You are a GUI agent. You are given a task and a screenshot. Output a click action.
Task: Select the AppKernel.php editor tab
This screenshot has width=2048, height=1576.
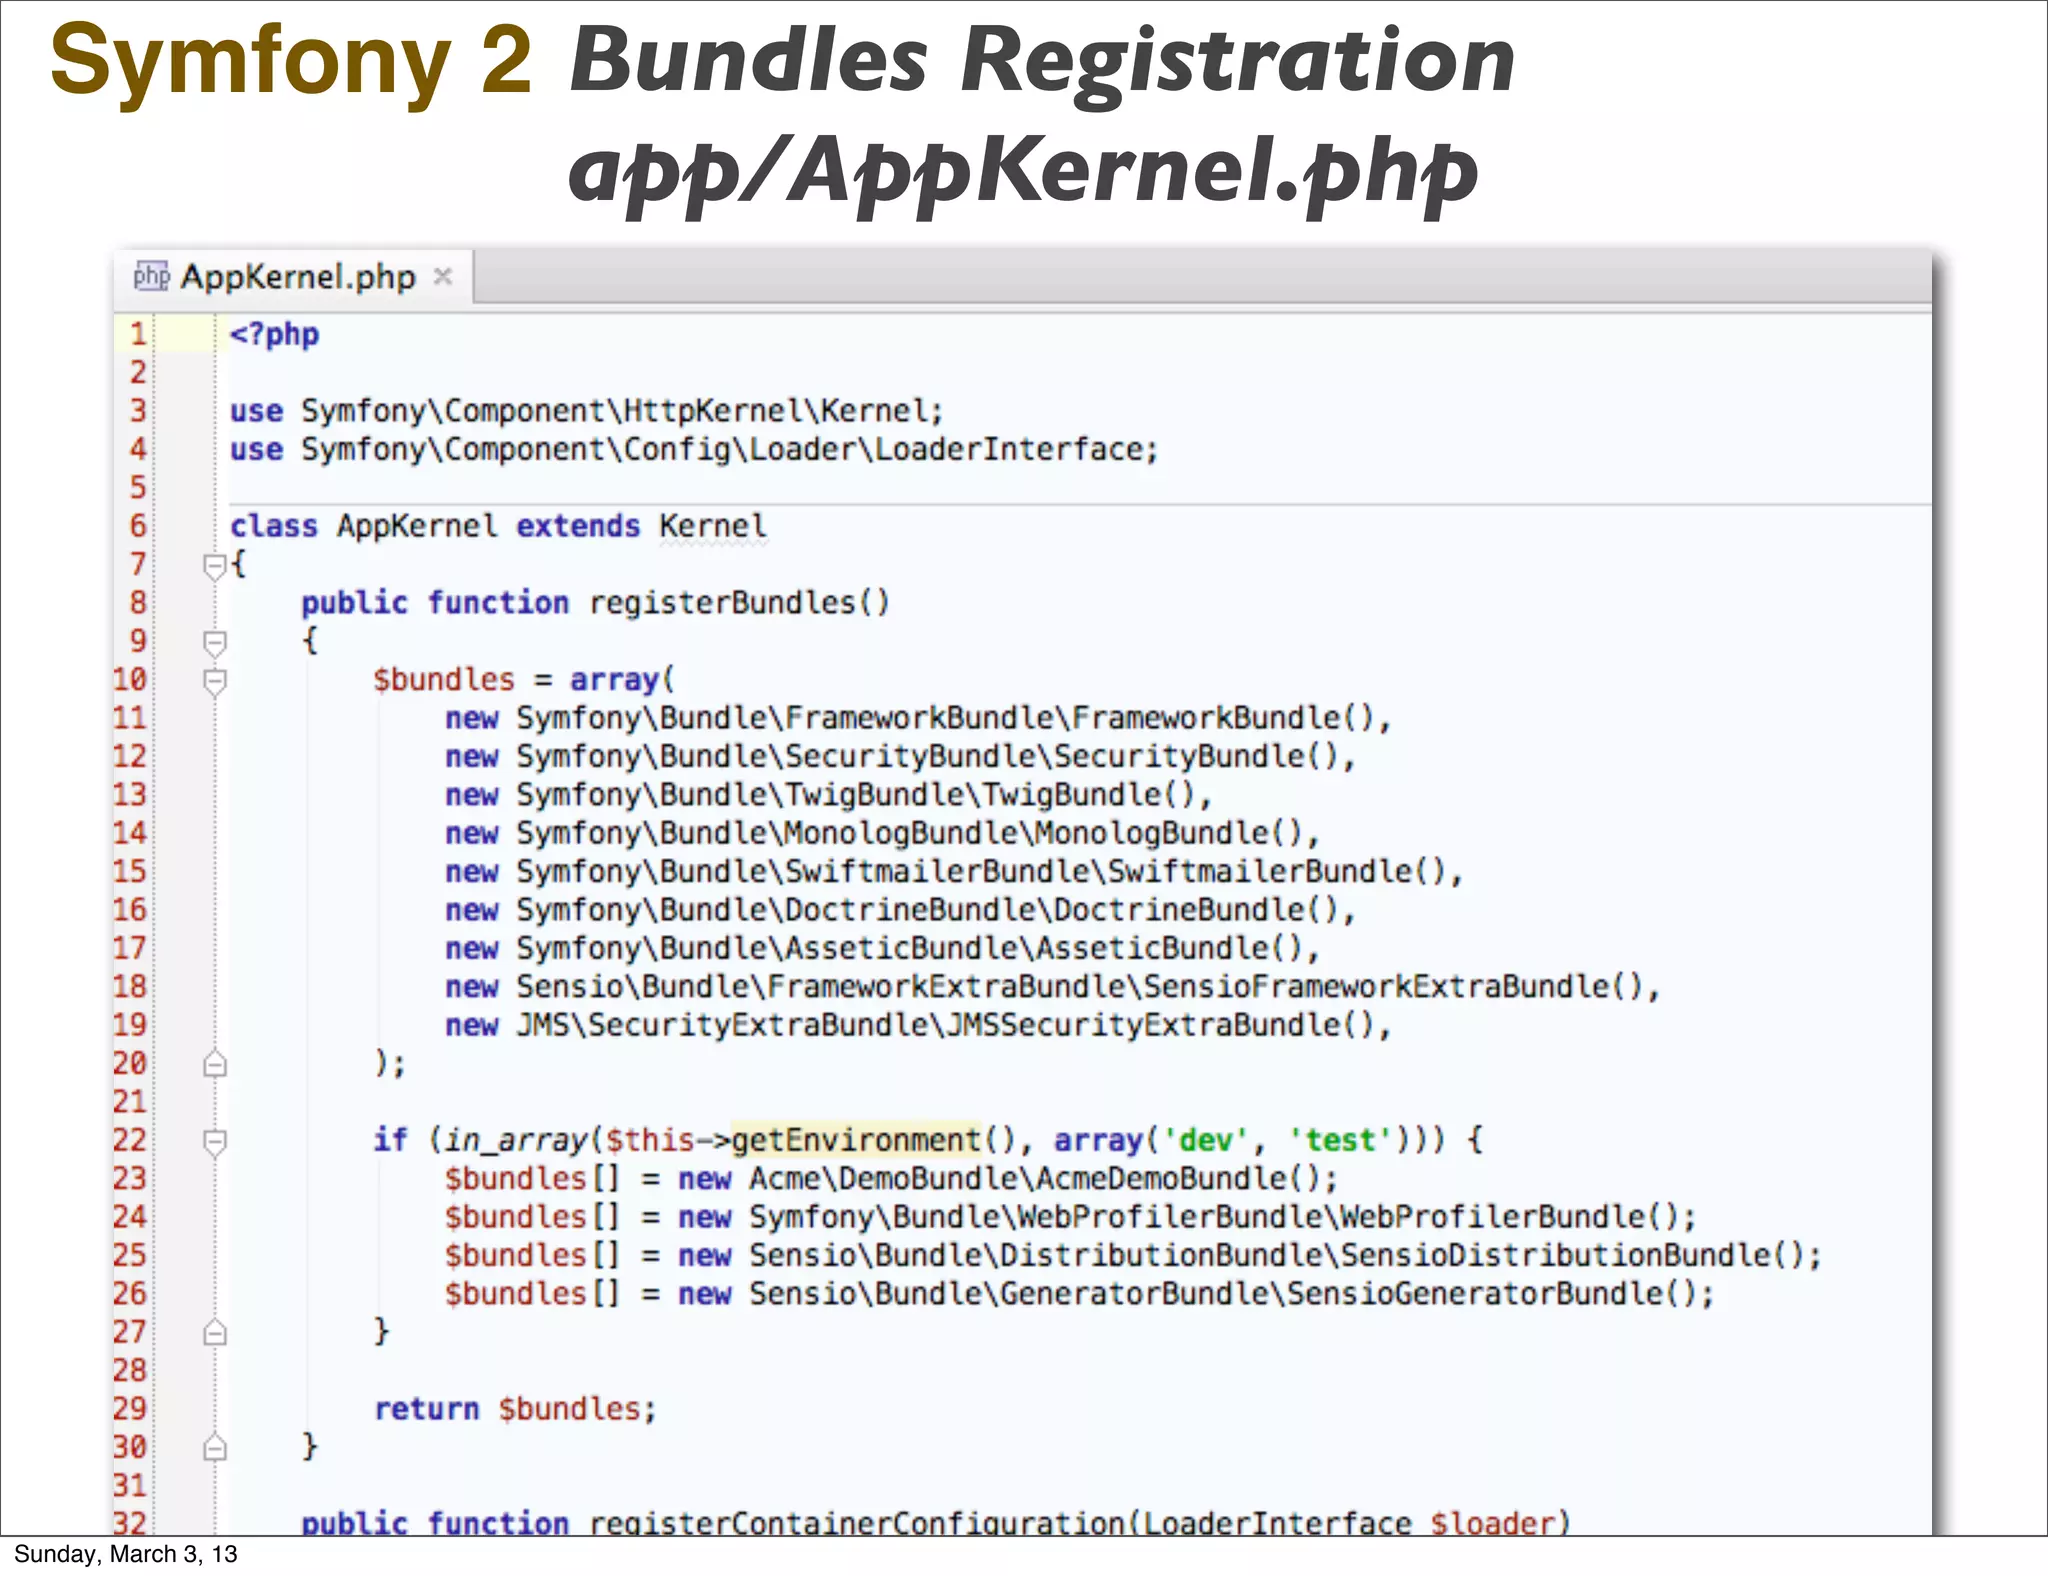(x=293, y=277)
